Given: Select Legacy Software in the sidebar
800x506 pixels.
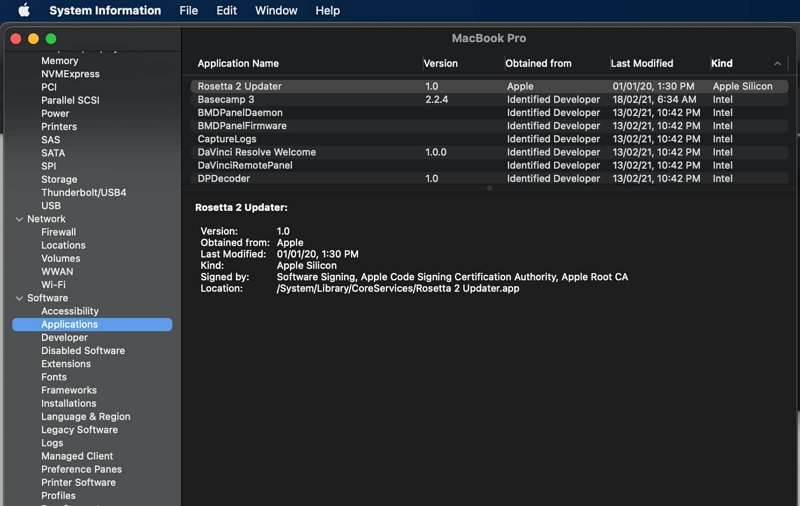Looking at the screenshot, I should tap(79, 429).
